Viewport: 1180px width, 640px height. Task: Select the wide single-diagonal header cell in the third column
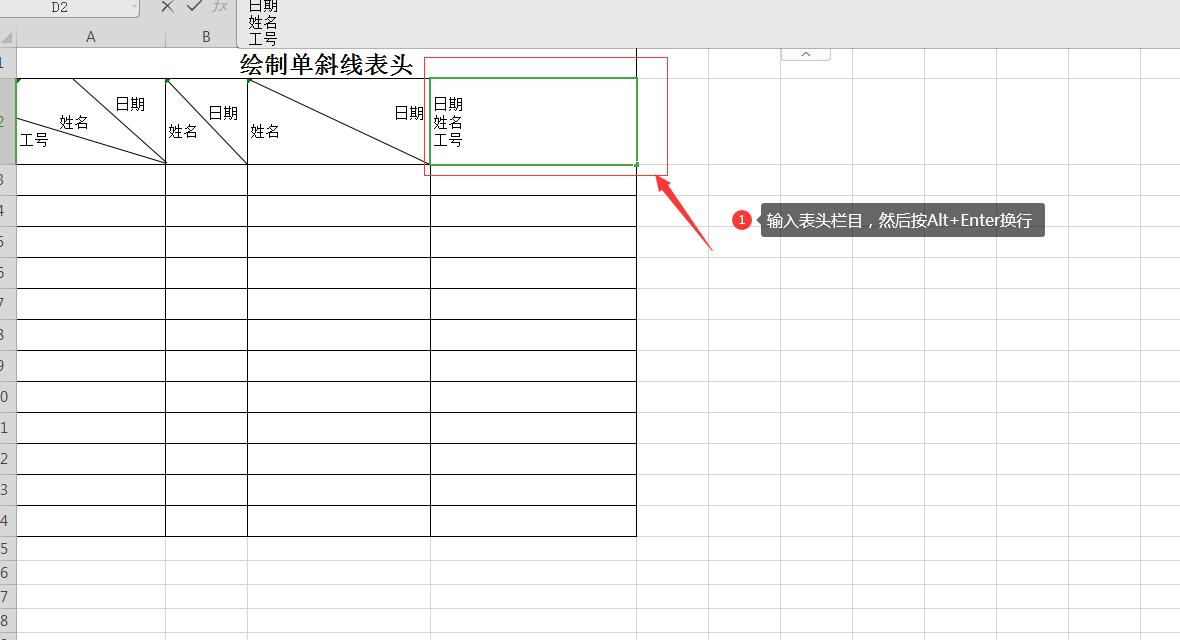[x=339, y=121]
